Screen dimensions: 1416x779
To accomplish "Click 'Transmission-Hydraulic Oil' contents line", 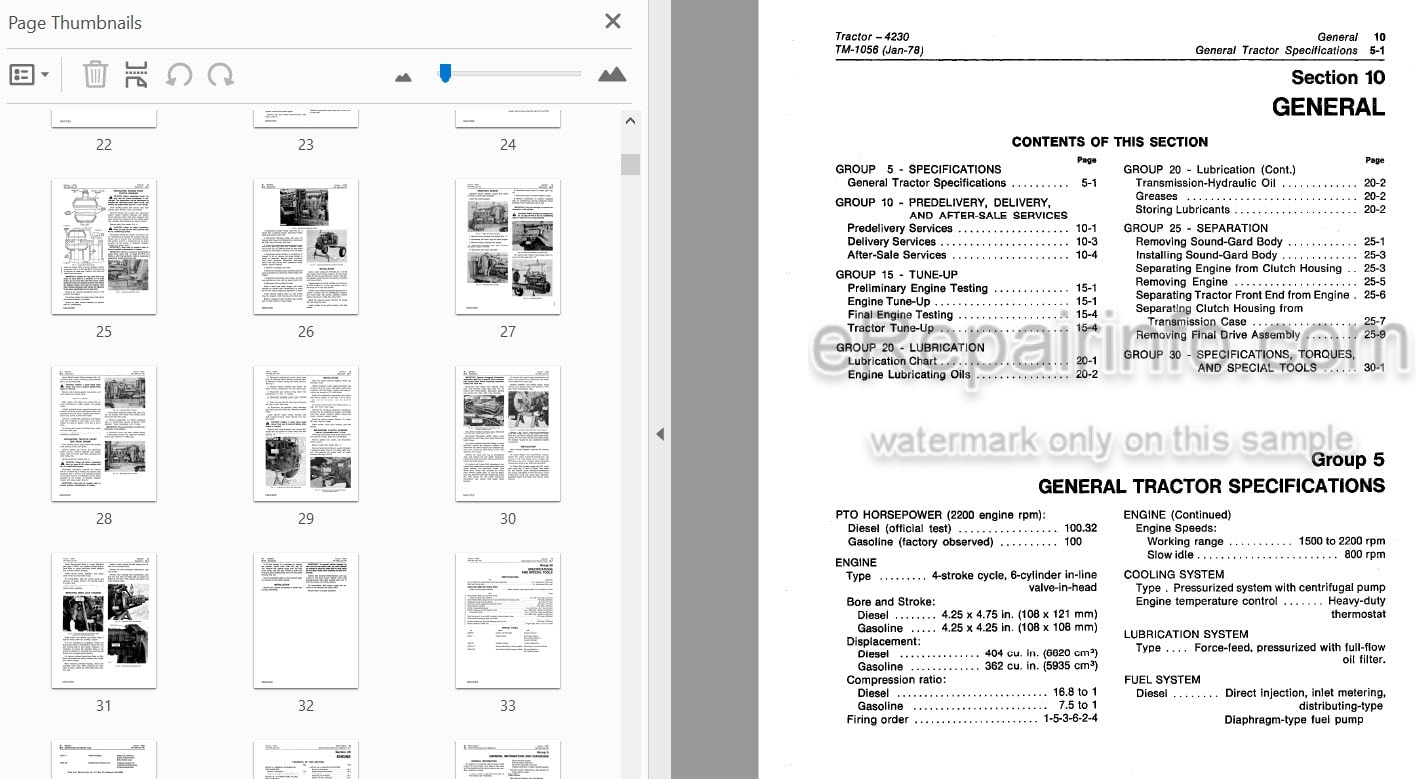I will pos(1260,183).
